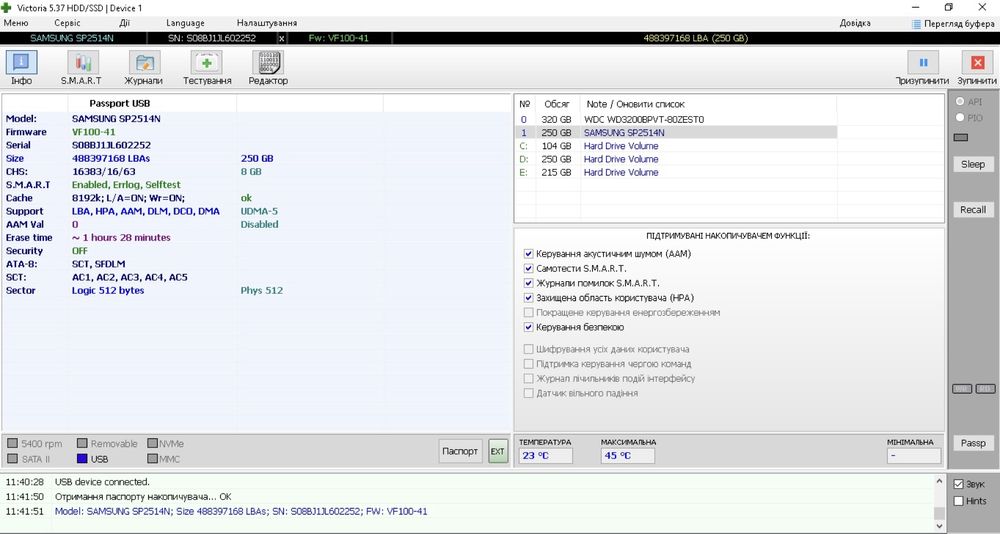The image size is (1000, 534).
Task: Click the NVMe indicator square
Action: coord(152,443)
